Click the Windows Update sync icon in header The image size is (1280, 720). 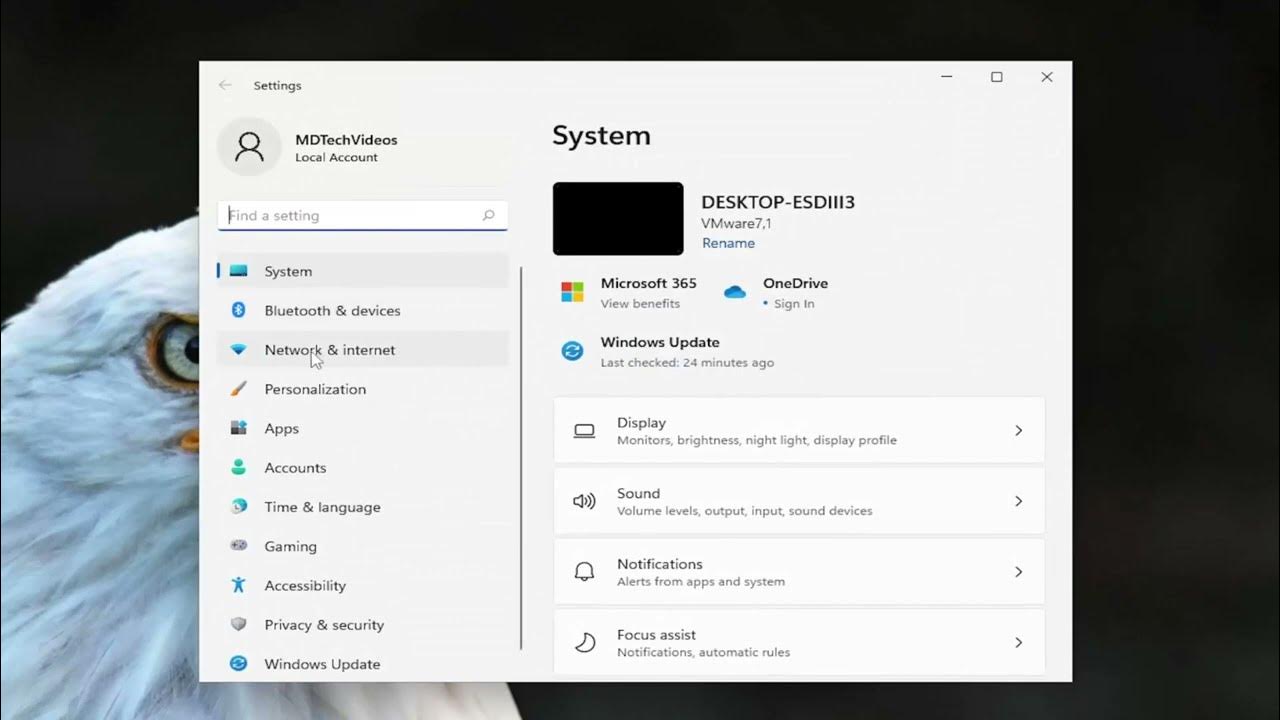pos(572,351)
